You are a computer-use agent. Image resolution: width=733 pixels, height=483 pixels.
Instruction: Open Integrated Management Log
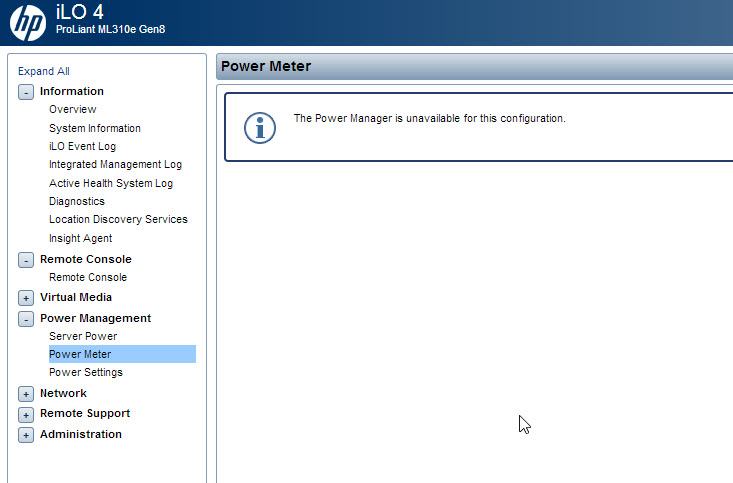click(x=115, y=165)
